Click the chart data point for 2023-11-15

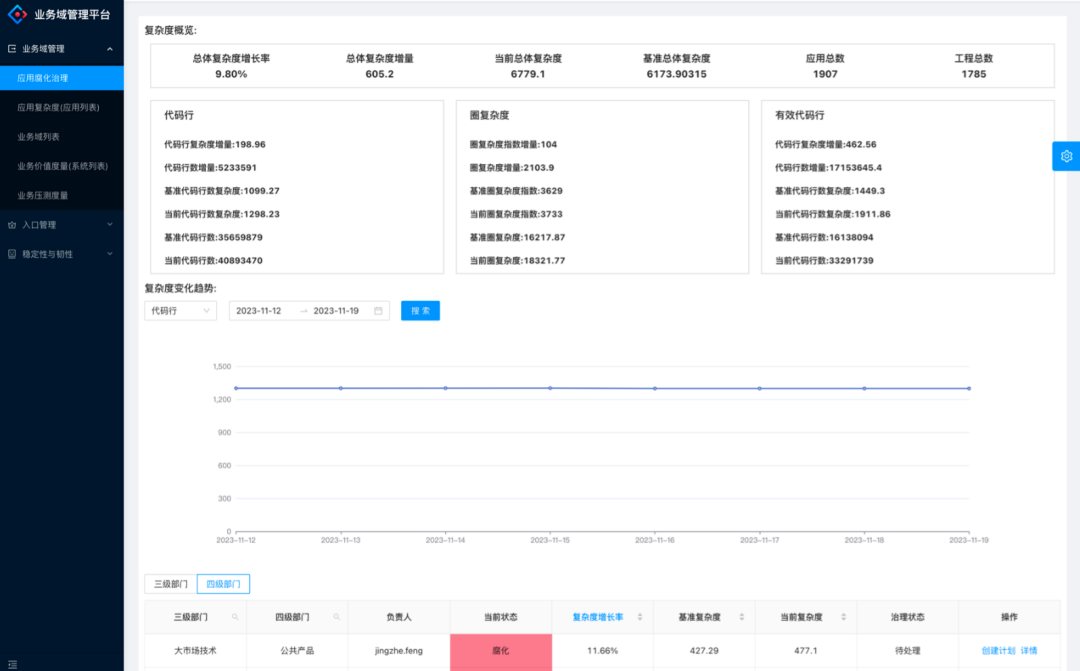click(550, 388)
